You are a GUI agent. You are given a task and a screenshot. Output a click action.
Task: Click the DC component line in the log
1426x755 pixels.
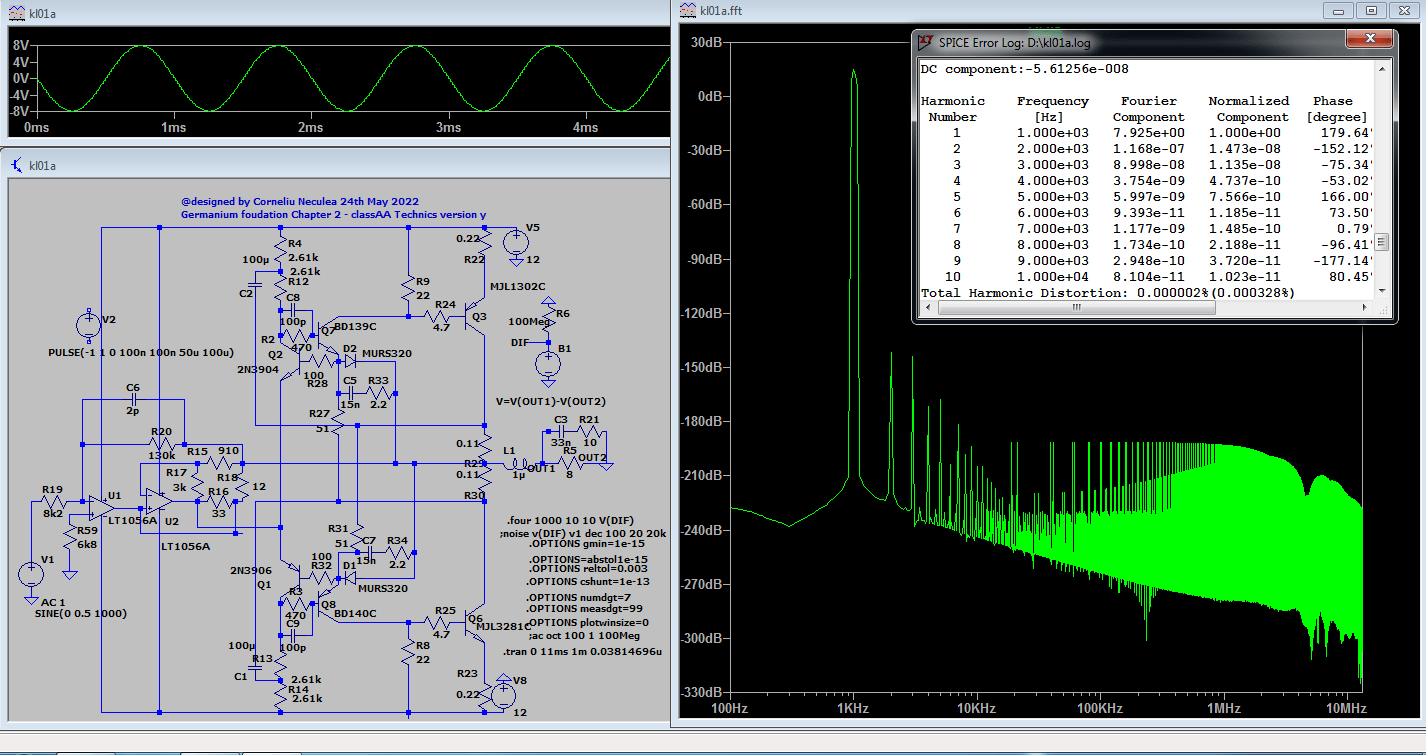click(x=1025, y=69)
